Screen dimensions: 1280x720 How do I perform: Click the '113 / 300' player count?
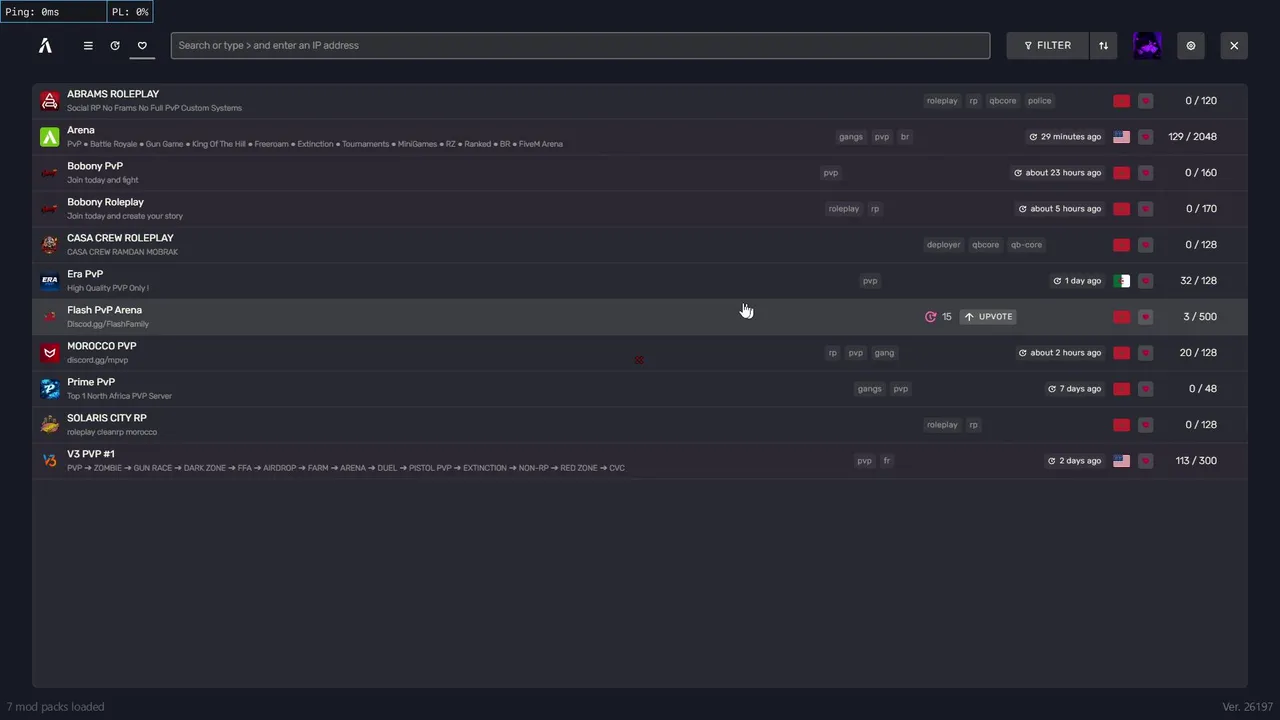point(1196,460)
